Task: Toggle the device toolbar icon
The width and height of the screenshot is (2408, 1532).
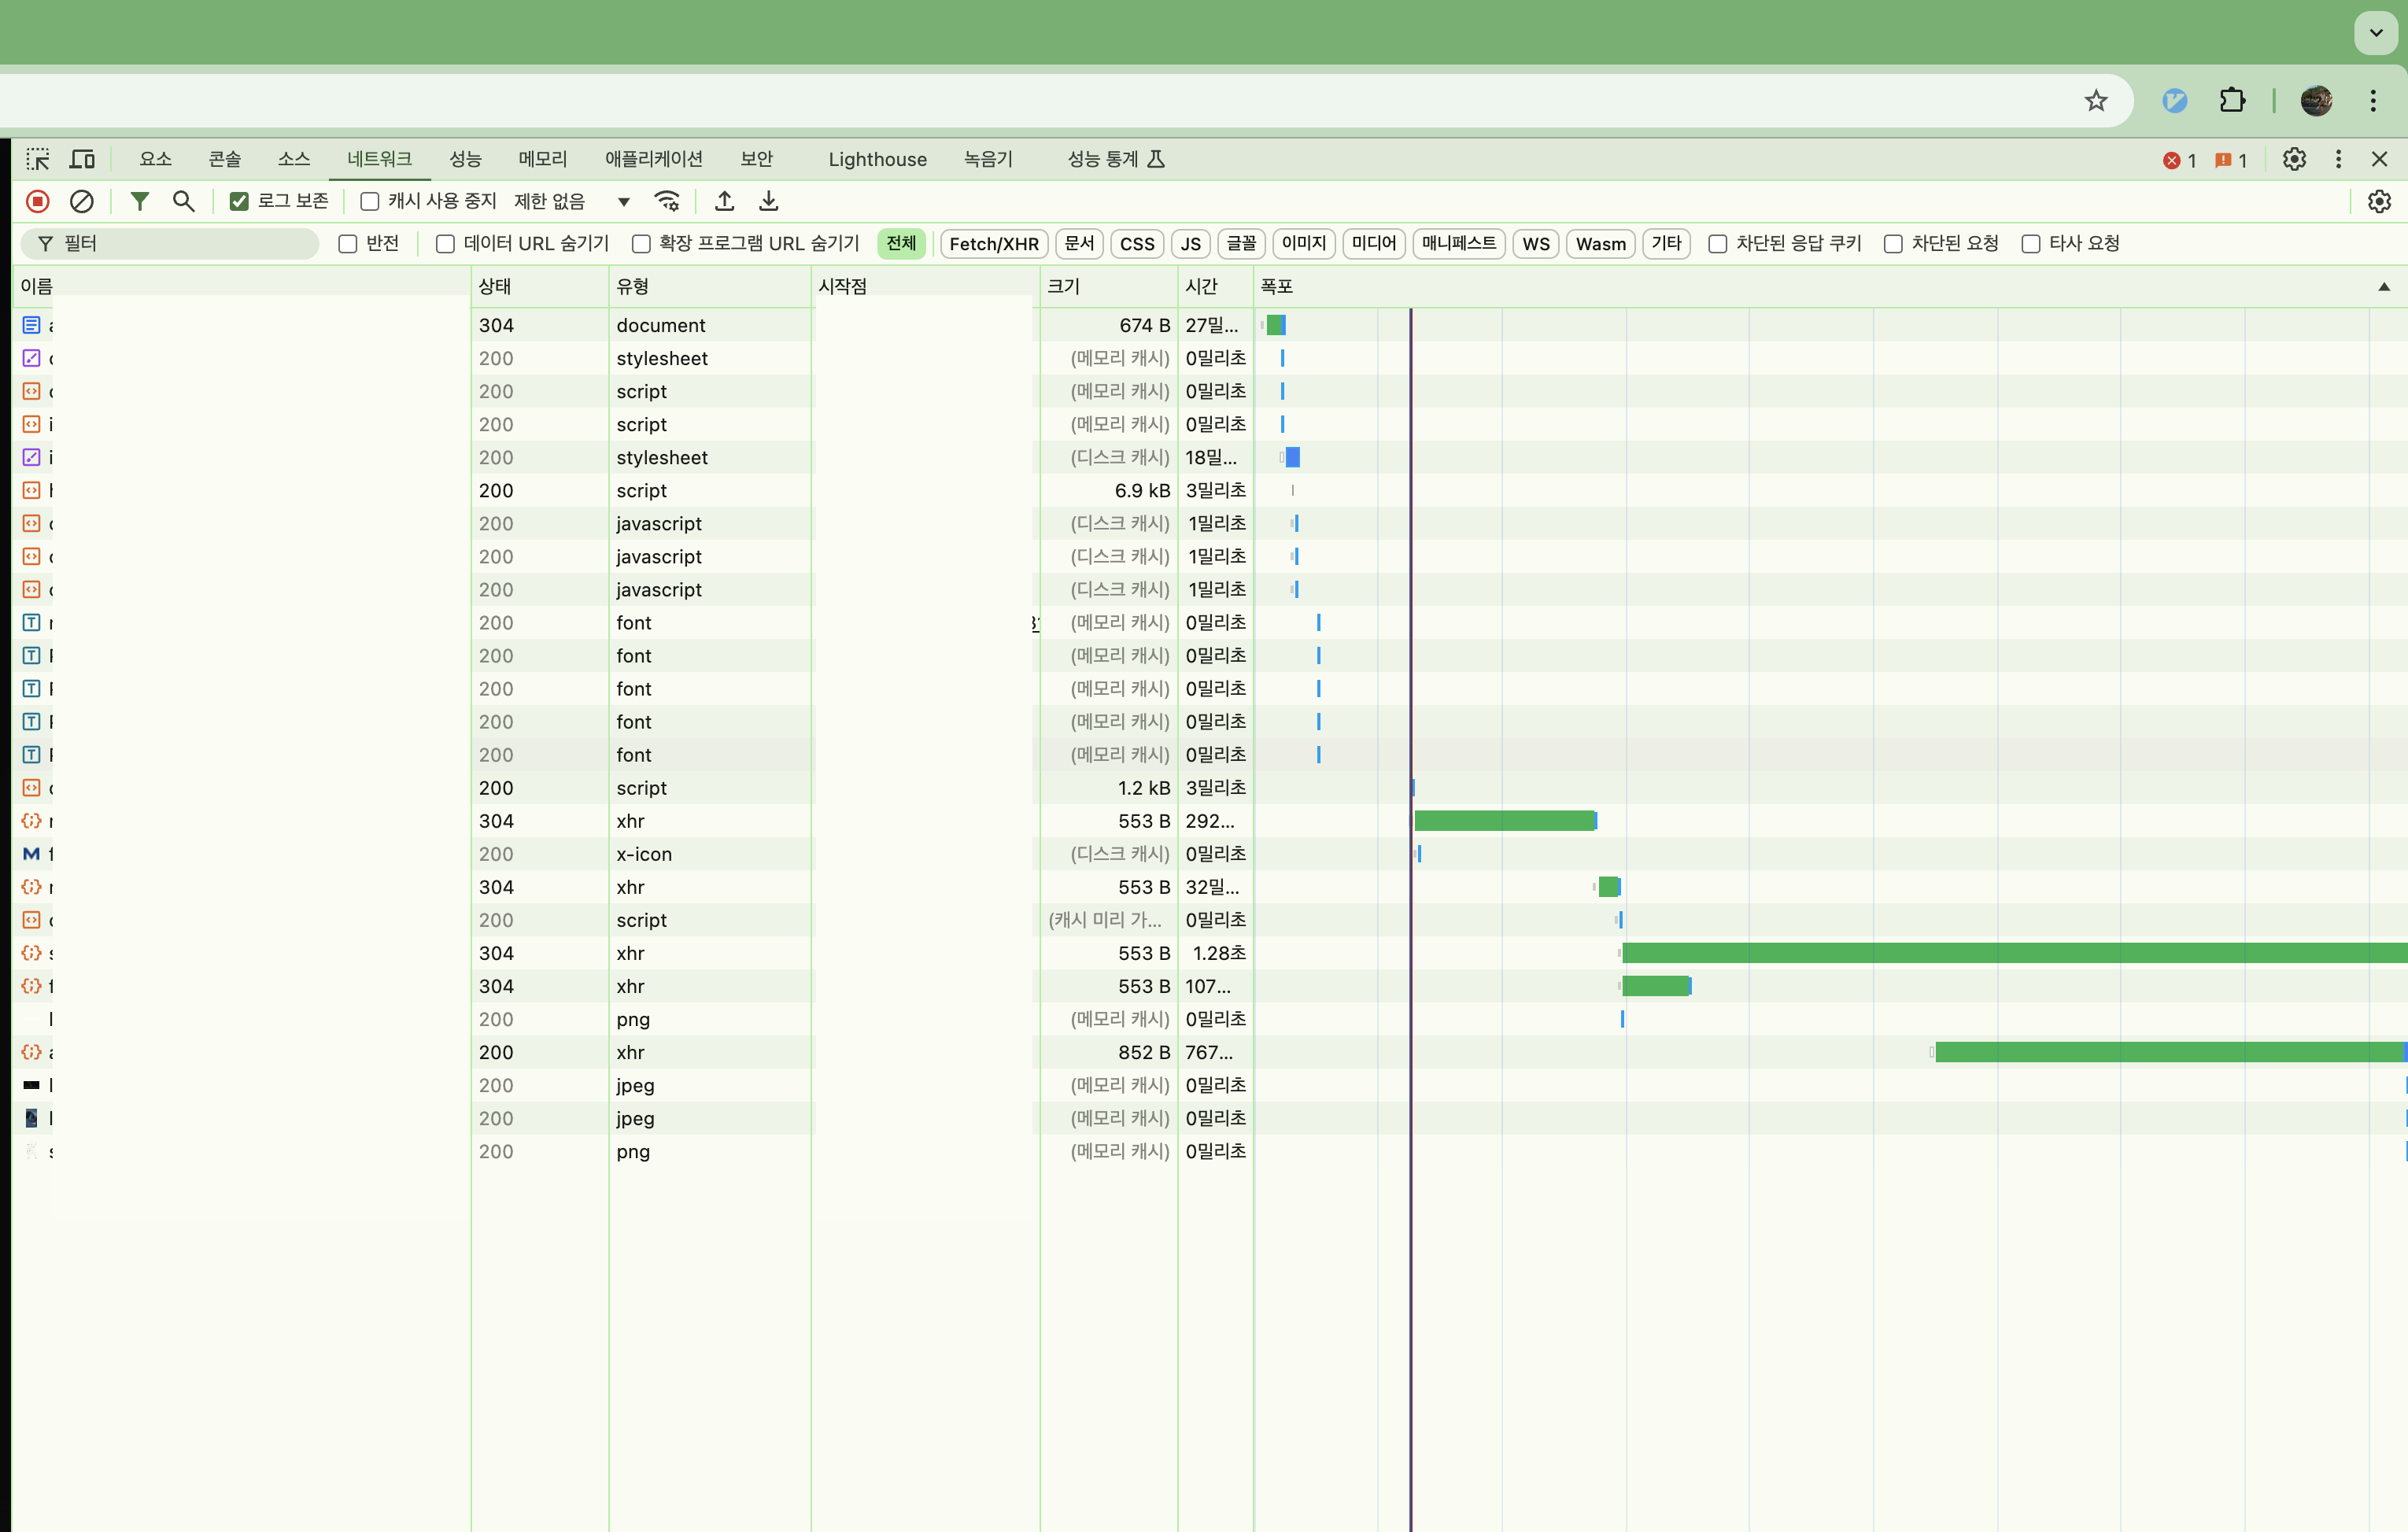Action: point(82,159)
